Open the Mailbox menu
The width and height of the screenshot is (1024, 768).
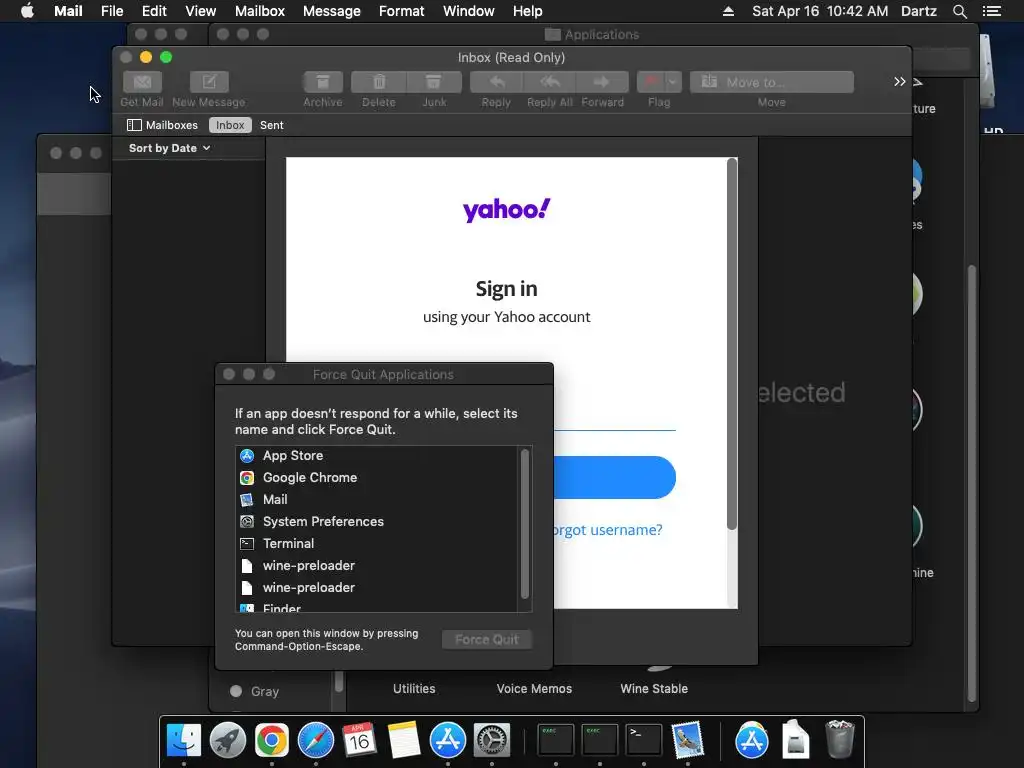point(260,11)
